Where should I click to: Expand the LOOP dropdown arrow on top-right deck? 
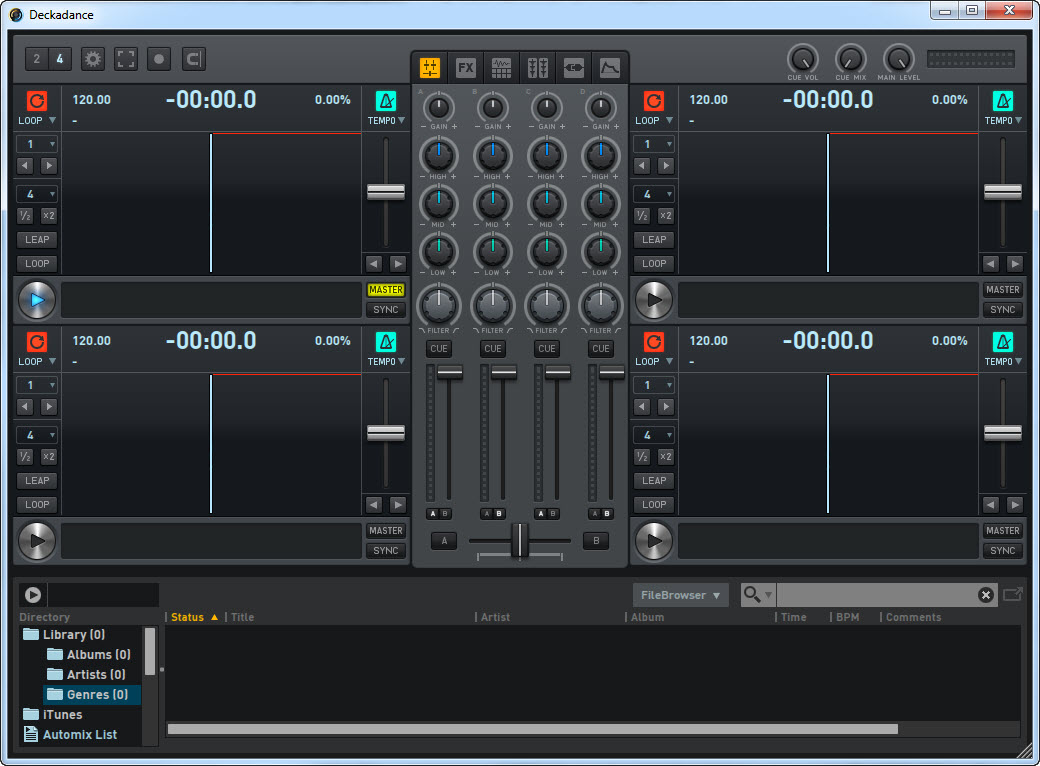(669, 121)
